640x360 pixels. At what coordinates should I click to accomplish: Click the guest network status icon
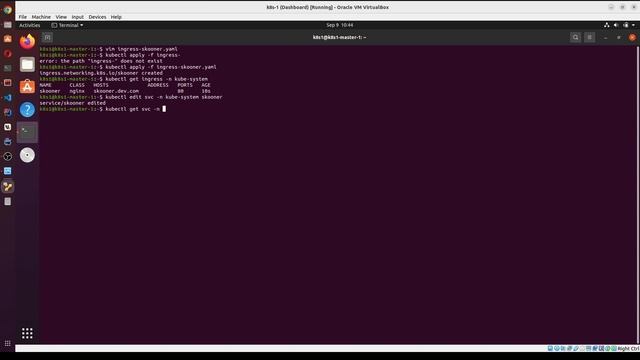[607, 25]
